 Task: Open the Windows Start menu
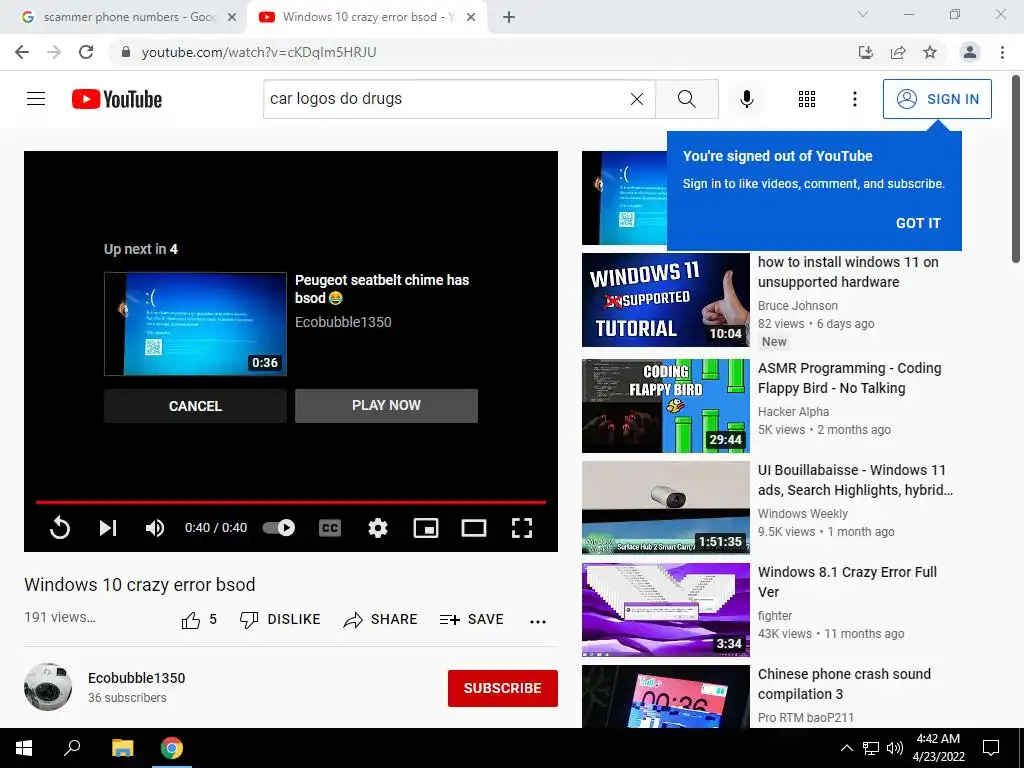click(x=24, y=748)
